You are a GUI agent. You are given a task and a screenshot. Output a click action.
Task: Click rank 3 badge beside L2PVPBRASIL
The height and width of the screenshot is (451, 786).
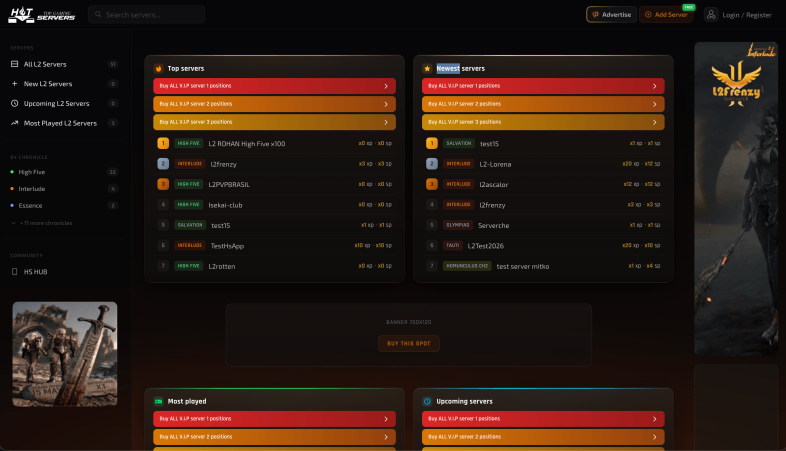163,184
